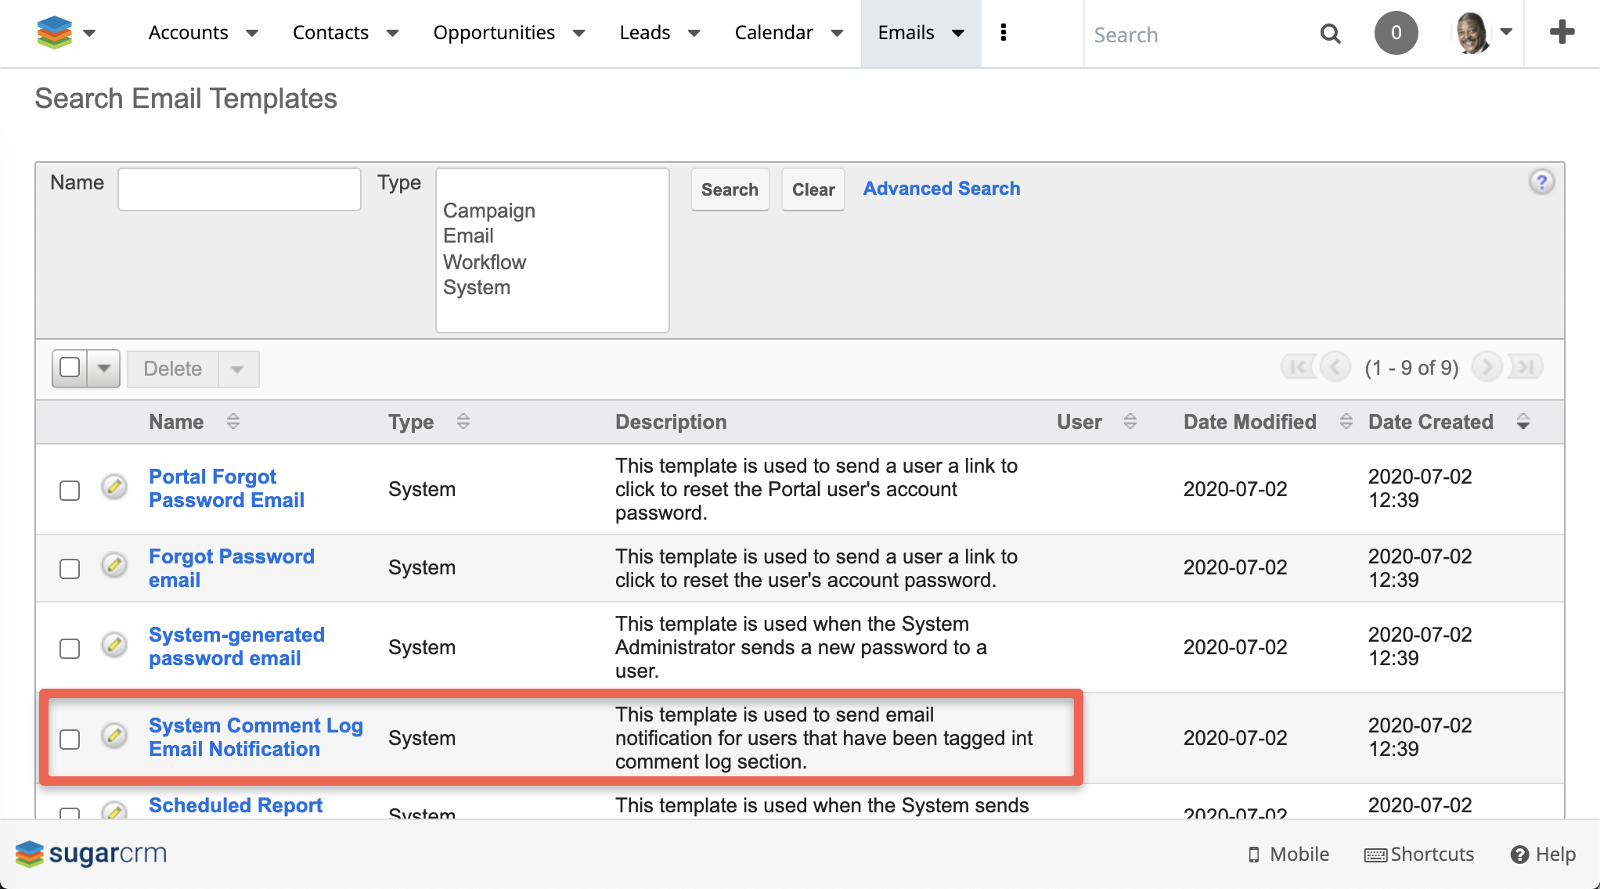Expand the Delete actions dropdown arrow

(238, 369)
